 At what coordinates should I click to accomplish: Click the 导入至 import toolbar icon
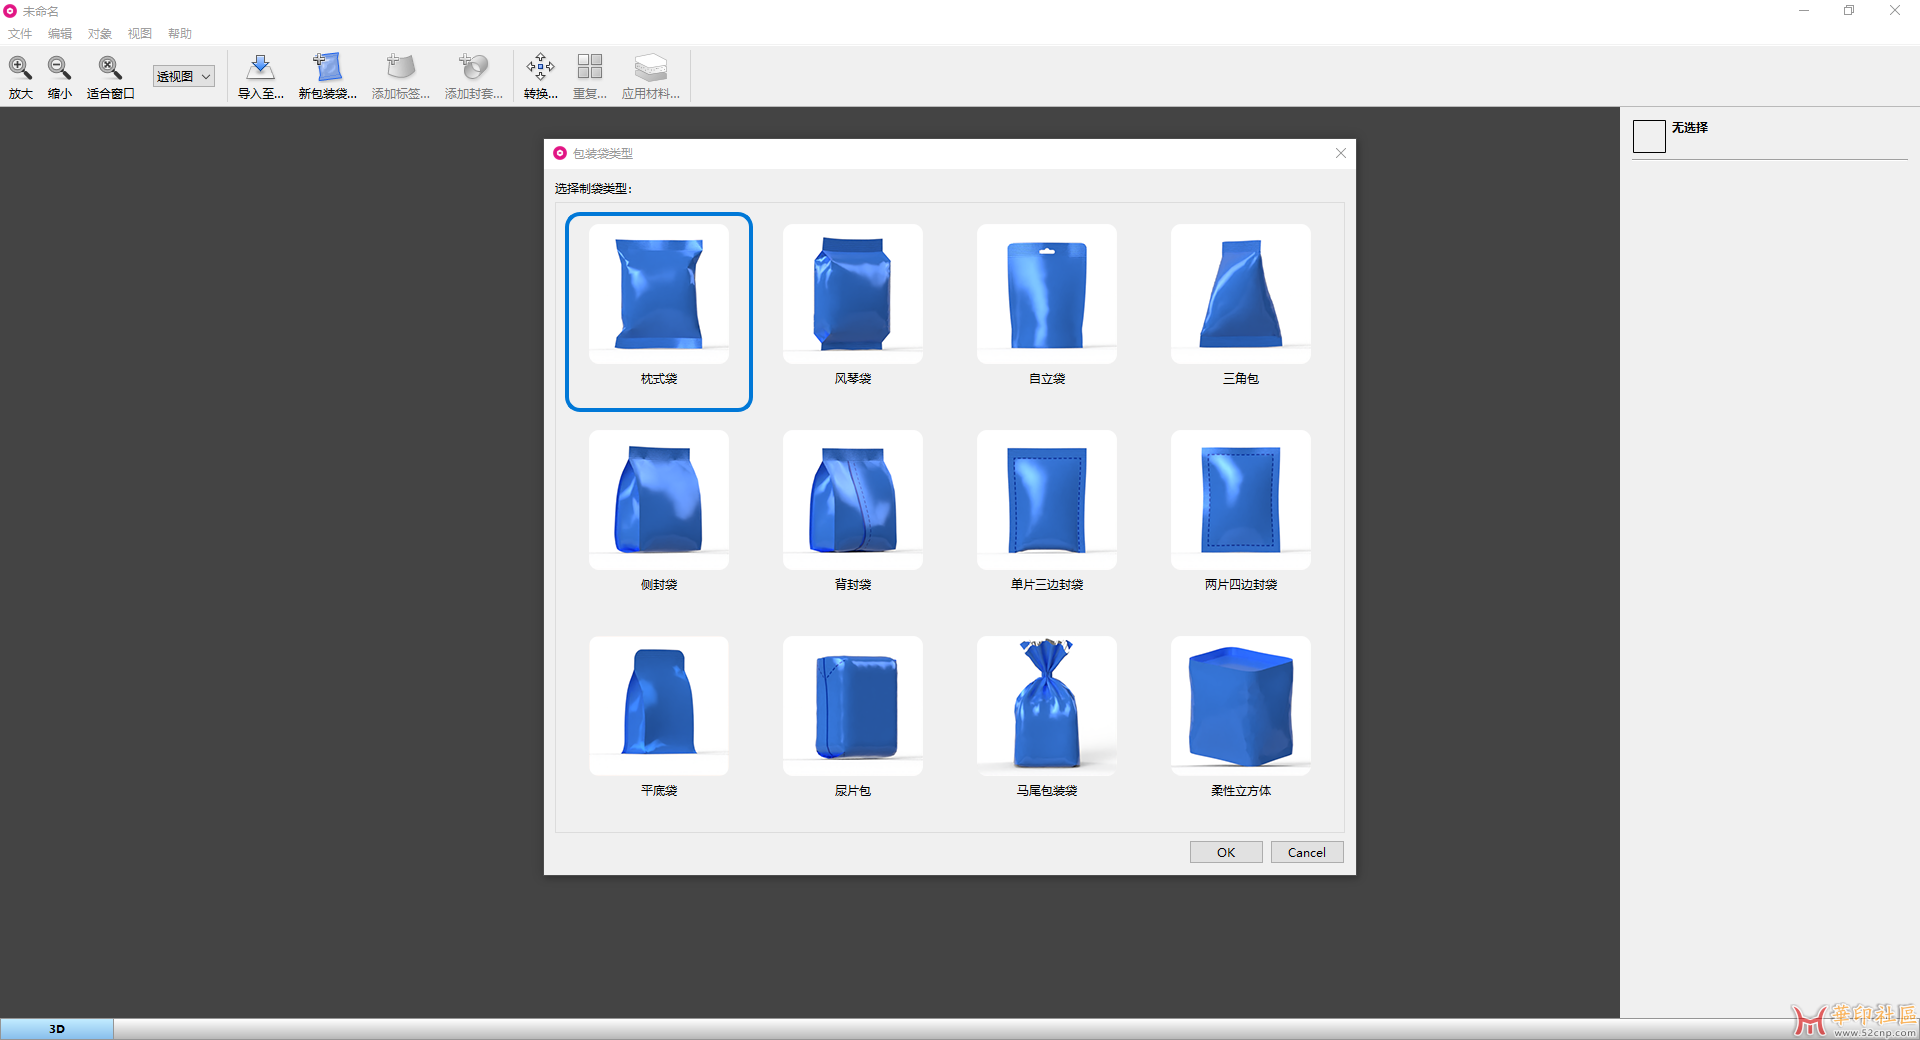pyautogui.click(x=261, y=68)
